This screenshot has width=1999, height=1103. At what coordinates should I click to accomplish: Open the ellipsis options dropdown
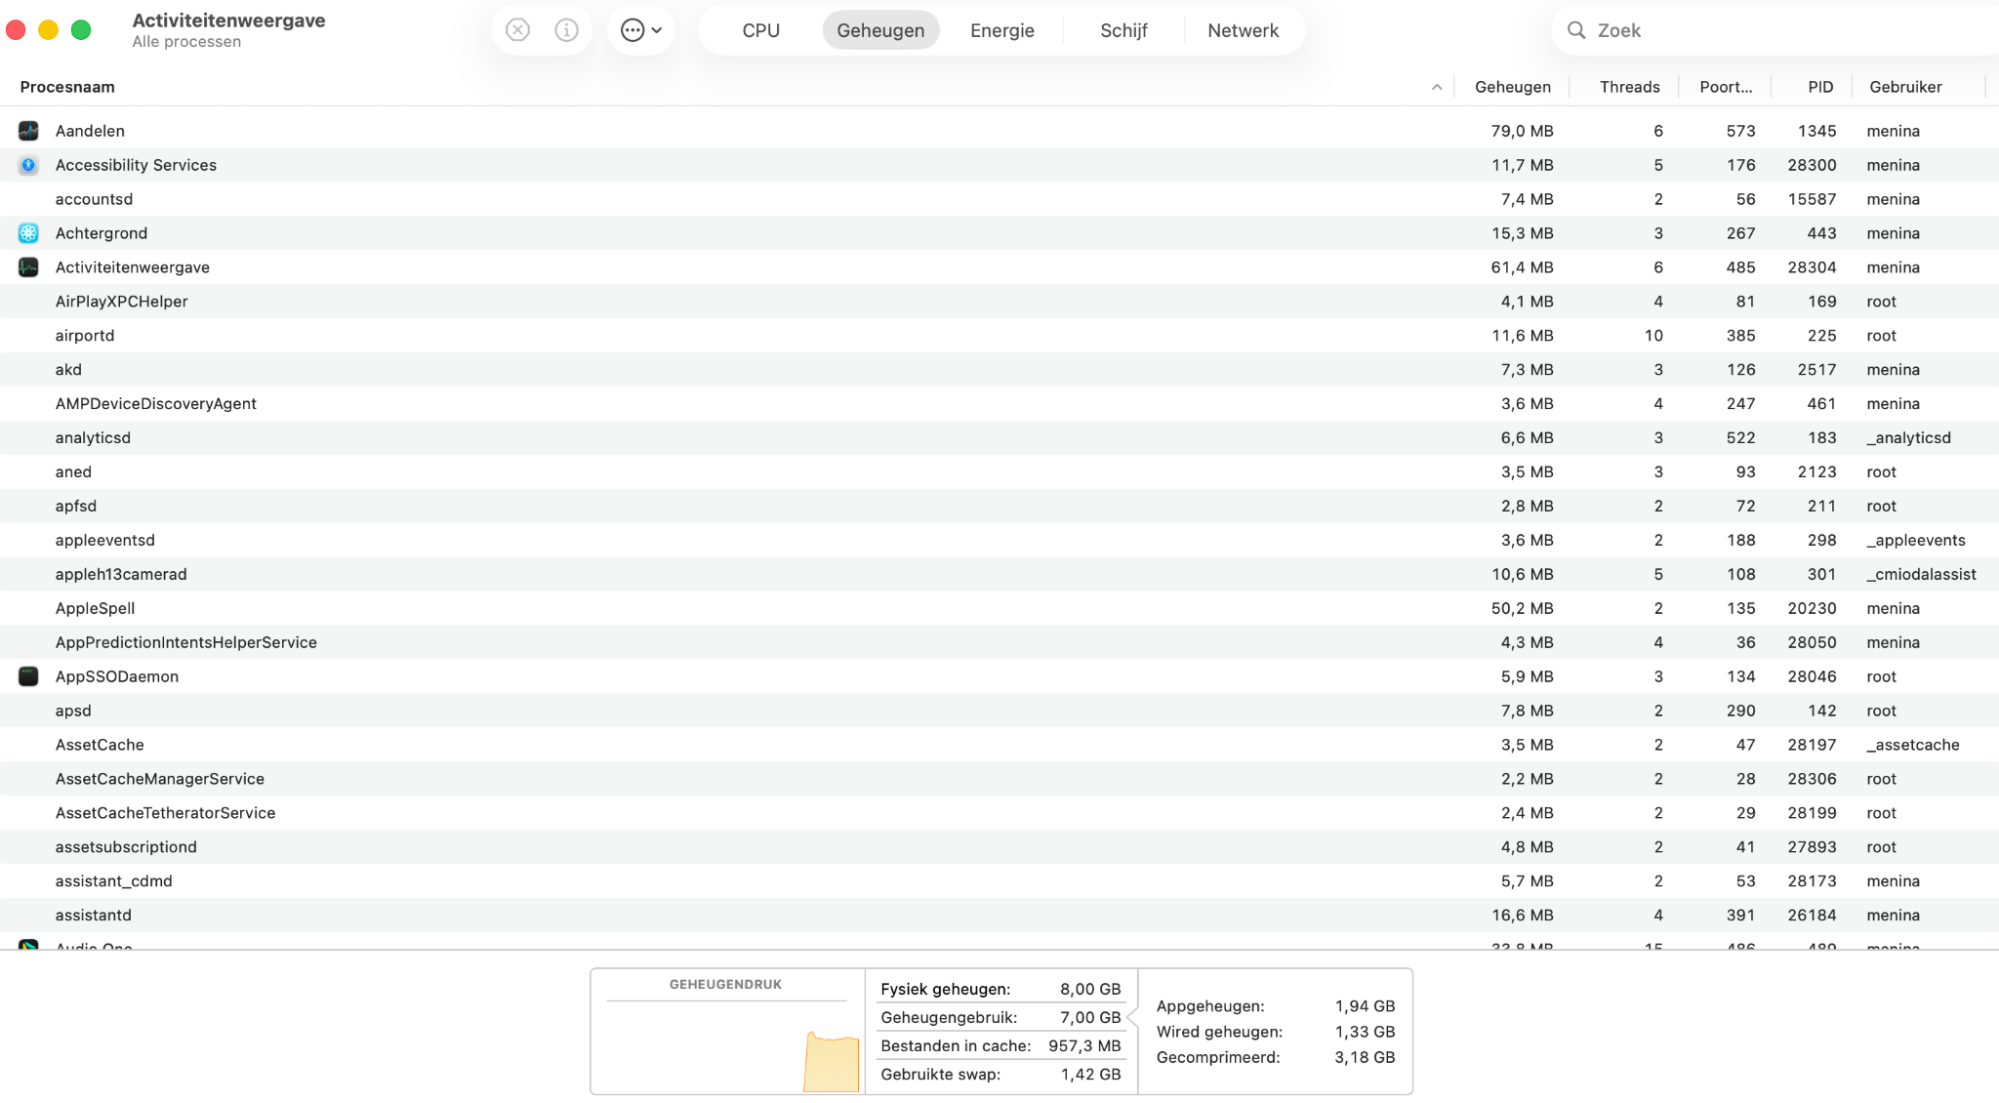pos(640,30)
